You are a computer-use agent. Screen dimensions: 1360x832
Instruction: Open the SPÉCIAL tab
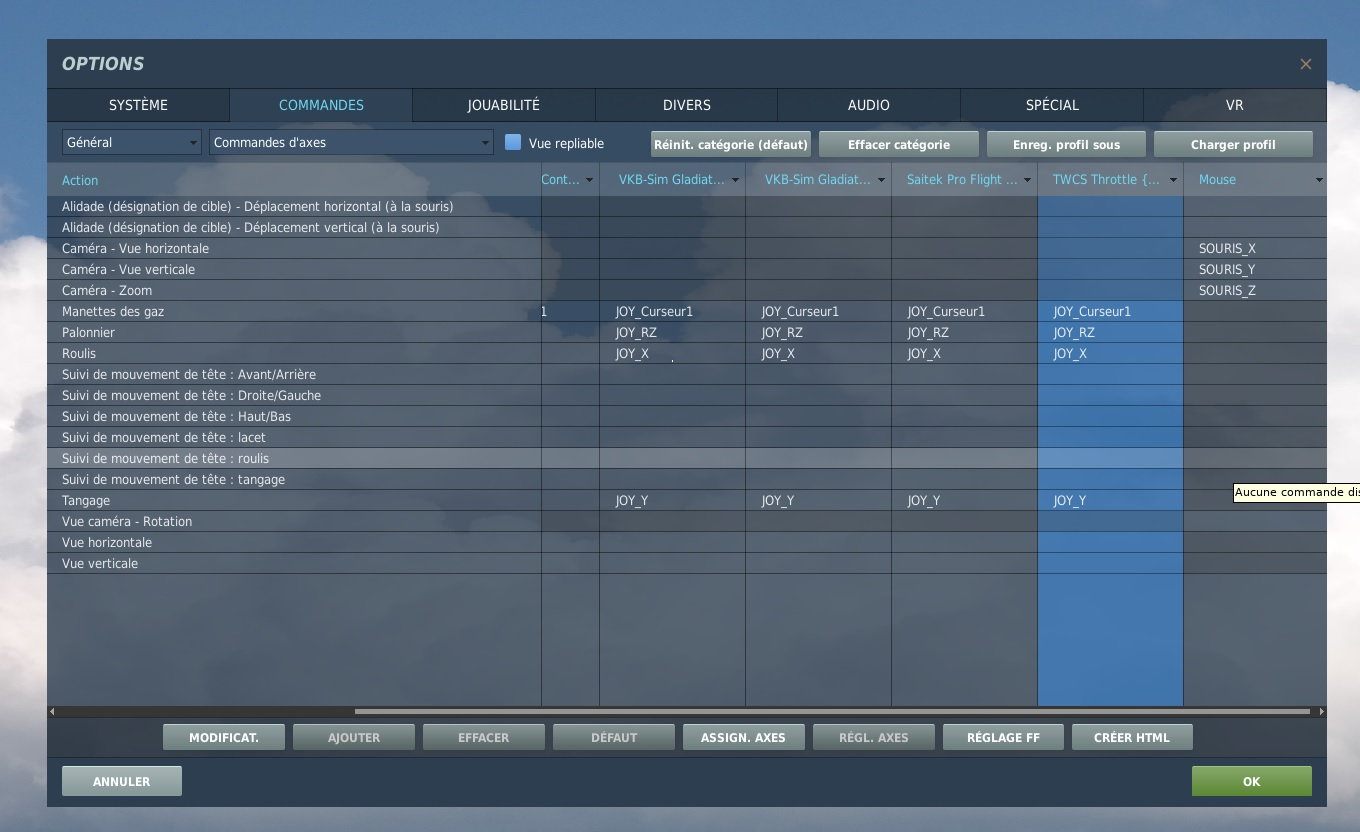(1052, 105)
